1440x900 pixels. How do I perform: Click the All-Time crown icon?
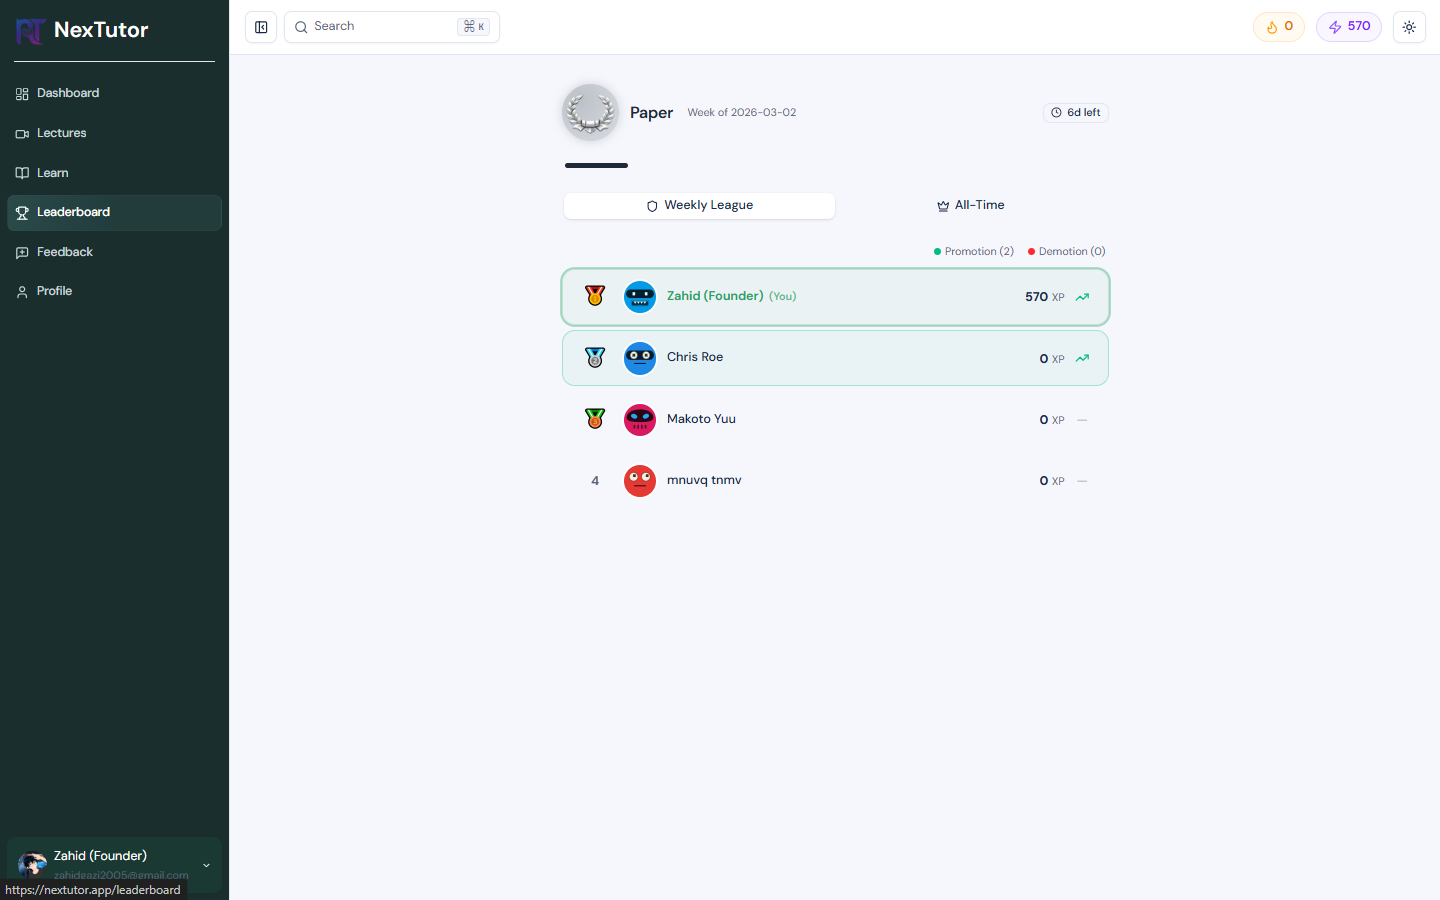[943, 206]
